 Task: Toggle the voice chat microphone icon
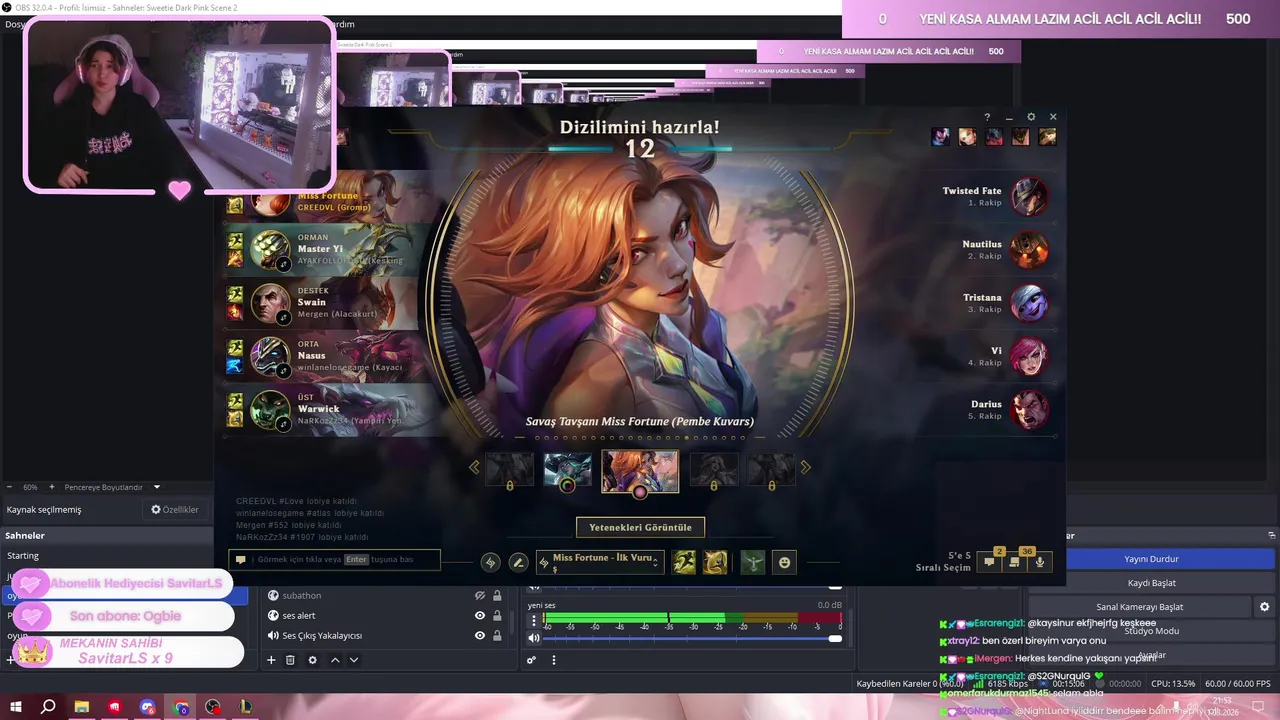[1040, 562]
